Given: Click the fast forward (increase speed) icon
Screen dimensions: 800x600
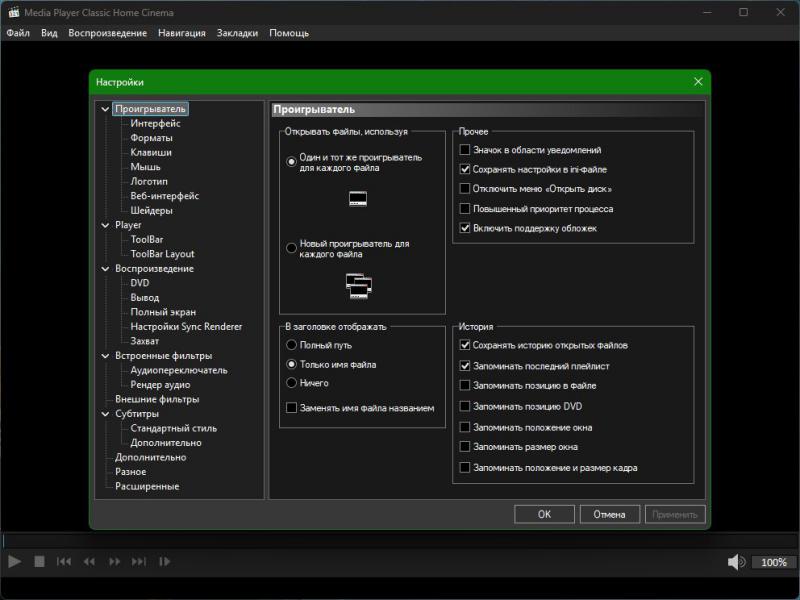Looking at the screenshot, I should pos(114,562).
